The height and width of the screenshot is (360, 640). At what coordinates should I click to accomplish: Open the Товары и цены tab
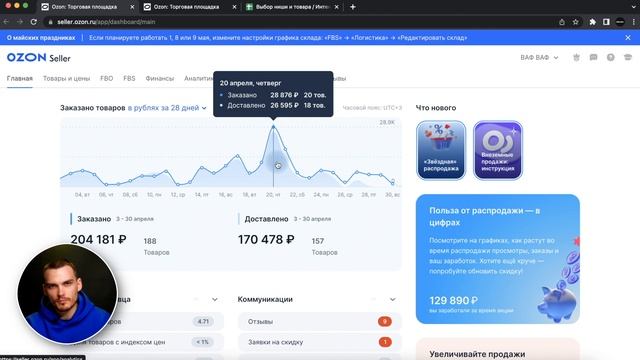(x=67, y=78)
